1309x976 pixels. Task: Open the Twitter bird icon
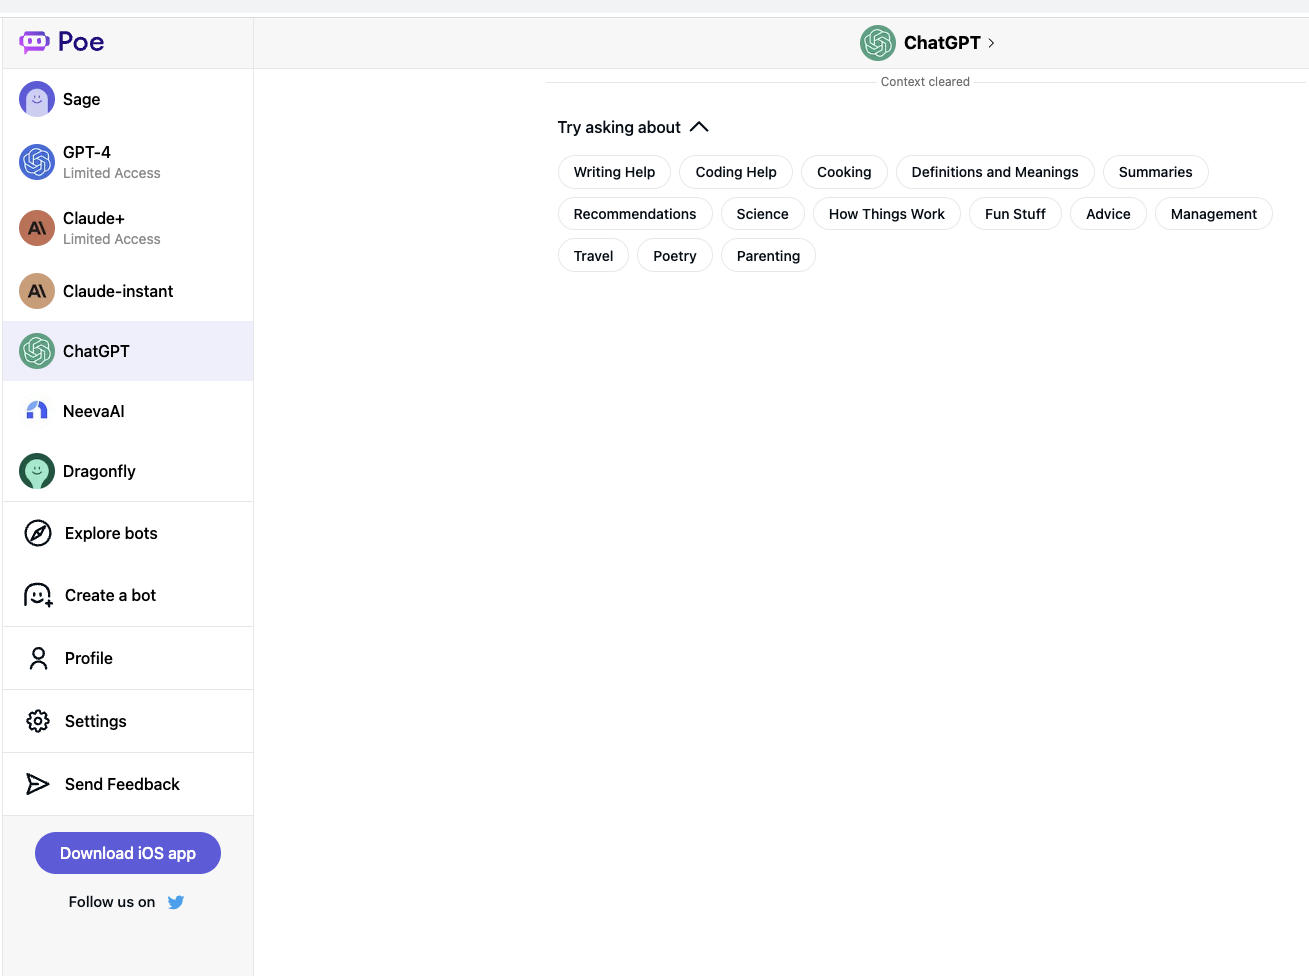[x=176, y=902]
